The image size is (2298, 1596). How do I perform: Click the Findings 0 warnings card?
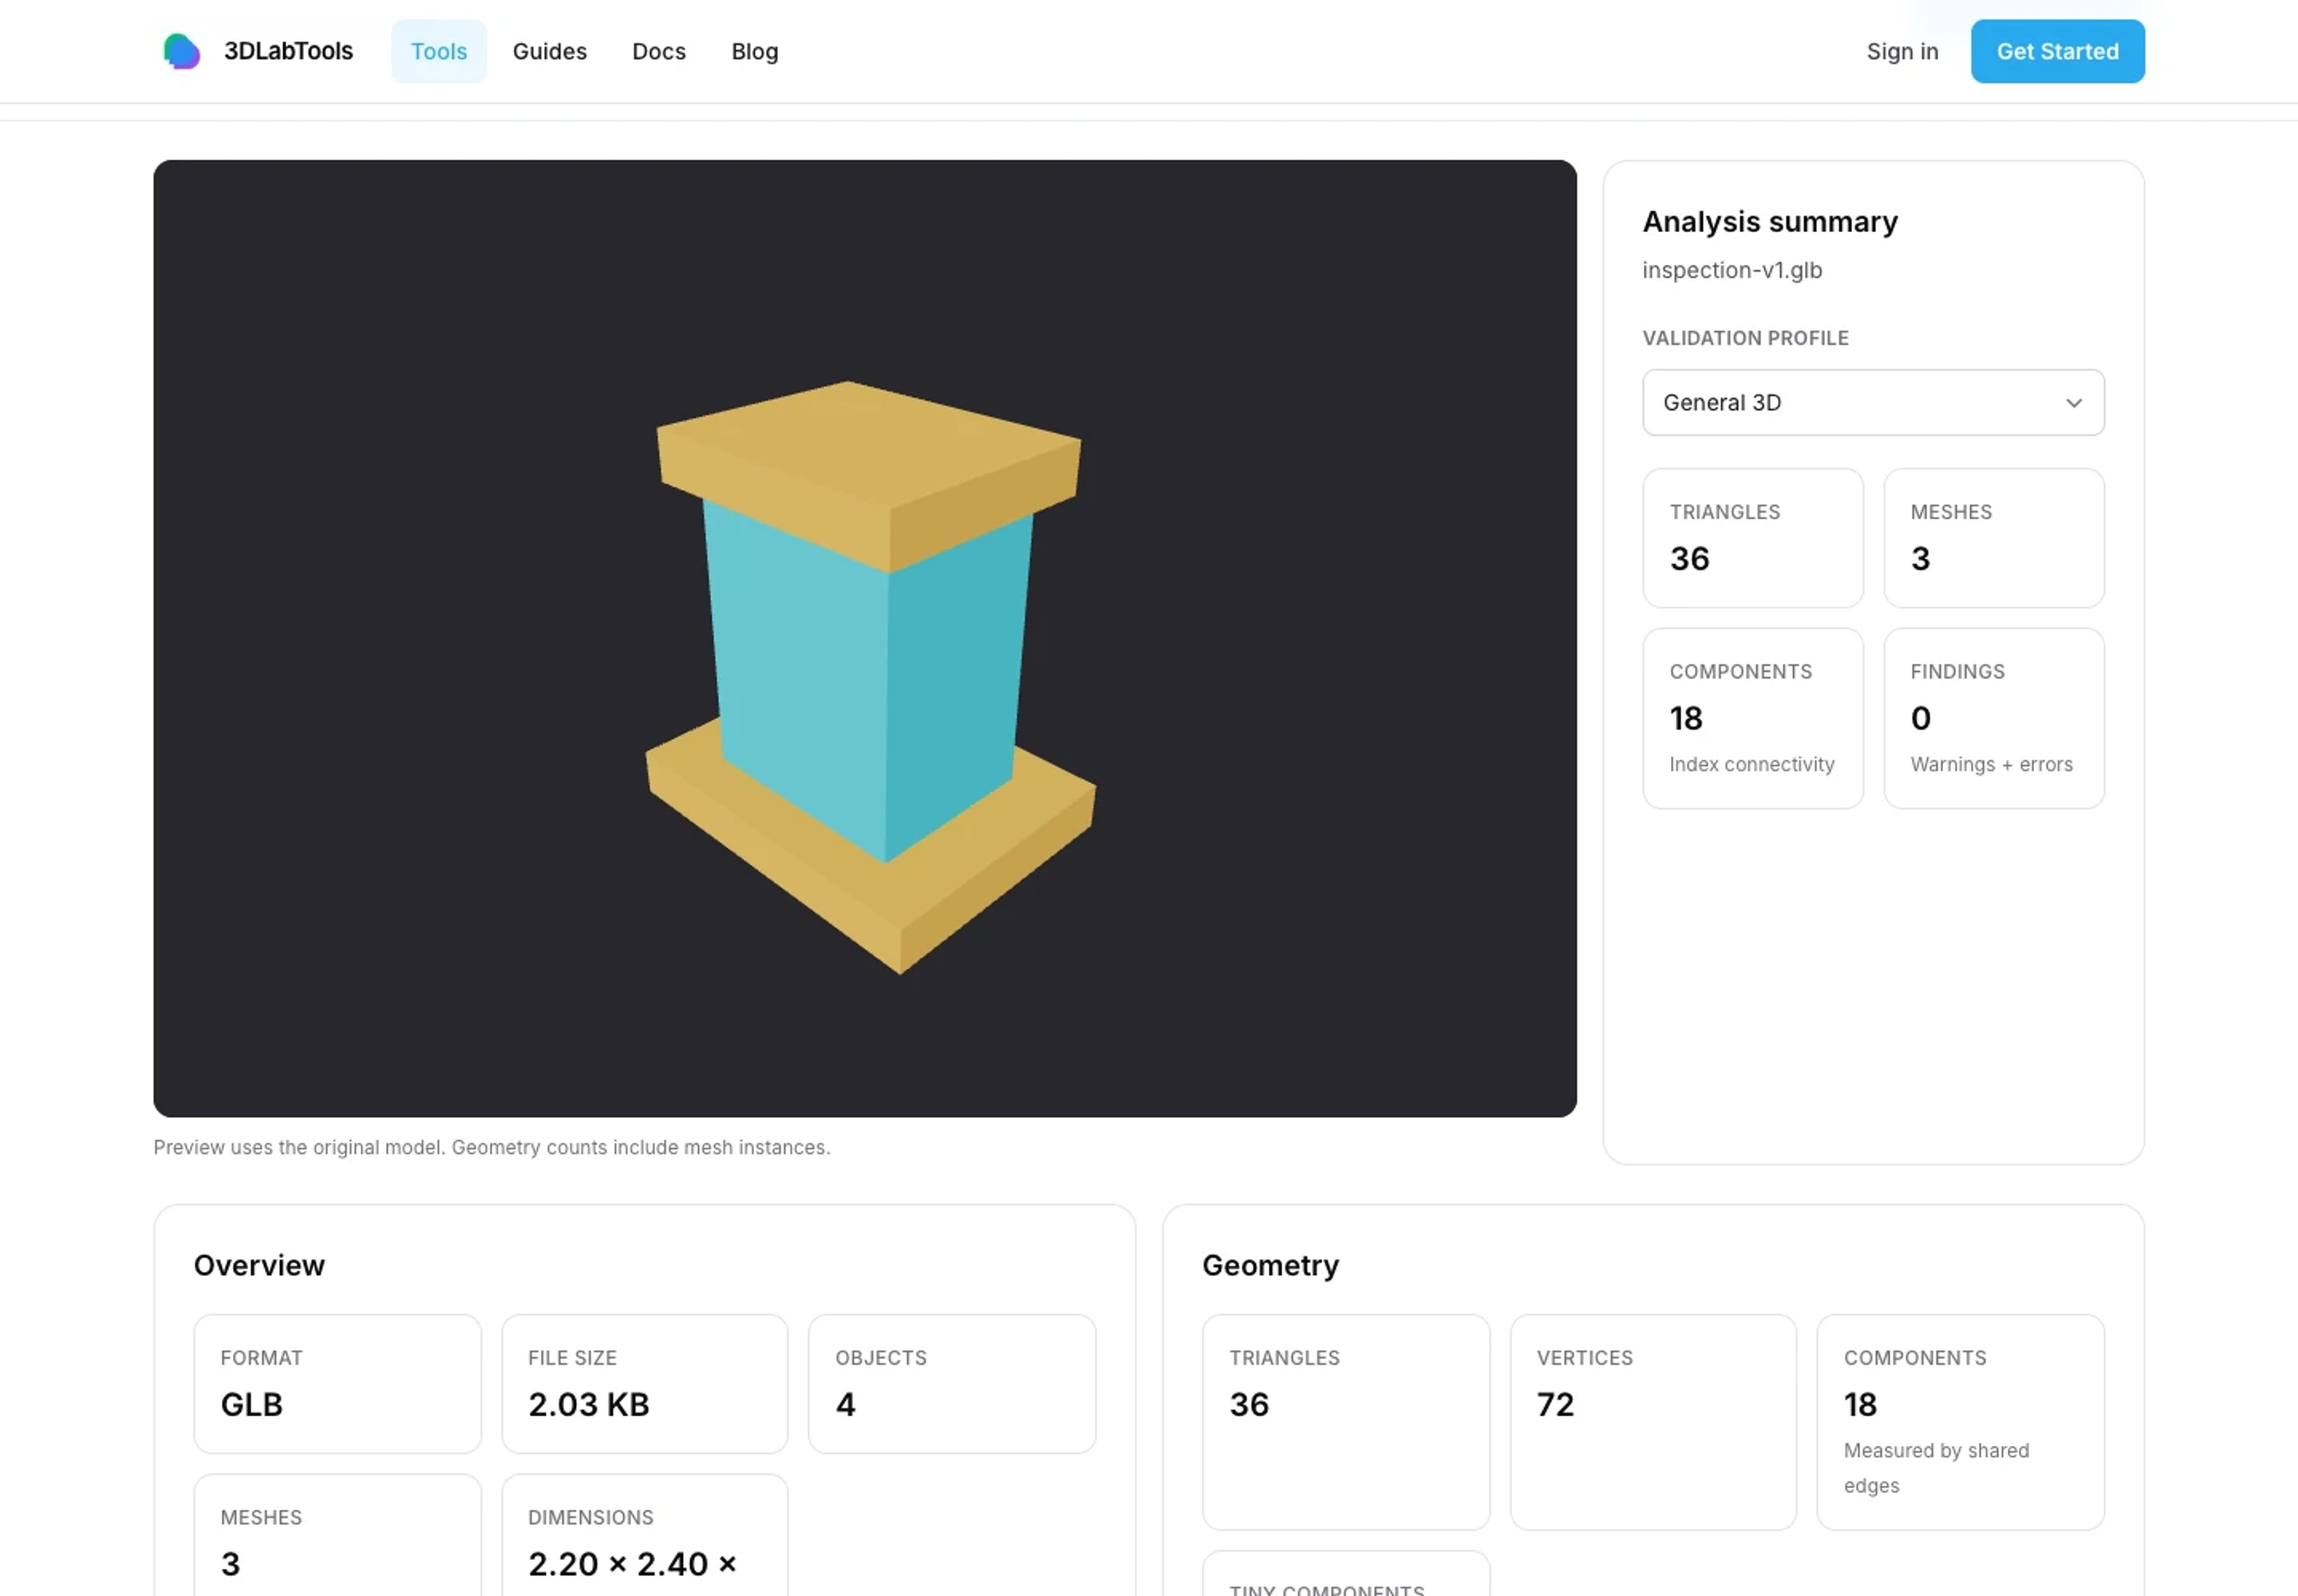[1994, 718]
